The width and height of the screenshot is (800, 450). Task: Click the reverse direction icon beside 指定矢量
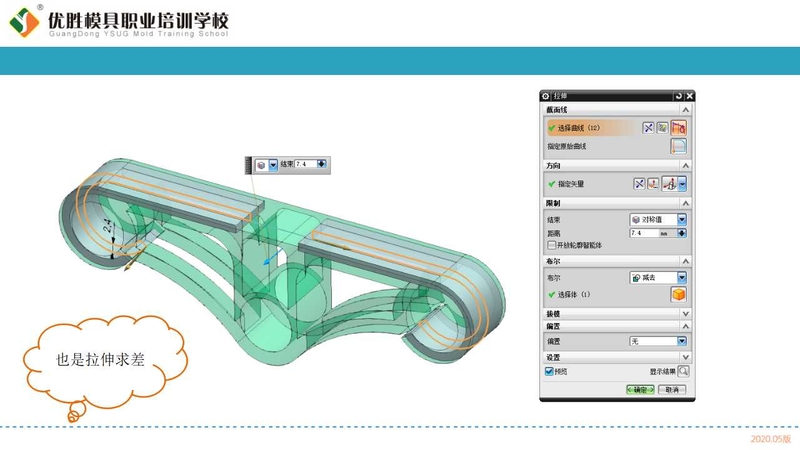[x=640, y=184]
